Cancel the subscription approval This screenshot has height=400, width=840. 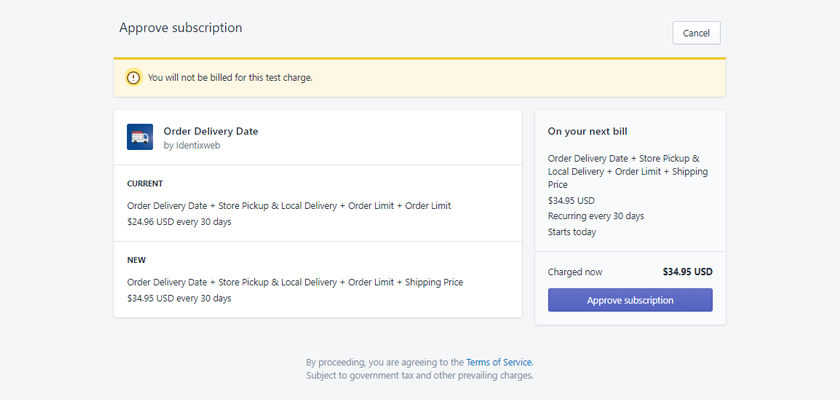[696, 33]
